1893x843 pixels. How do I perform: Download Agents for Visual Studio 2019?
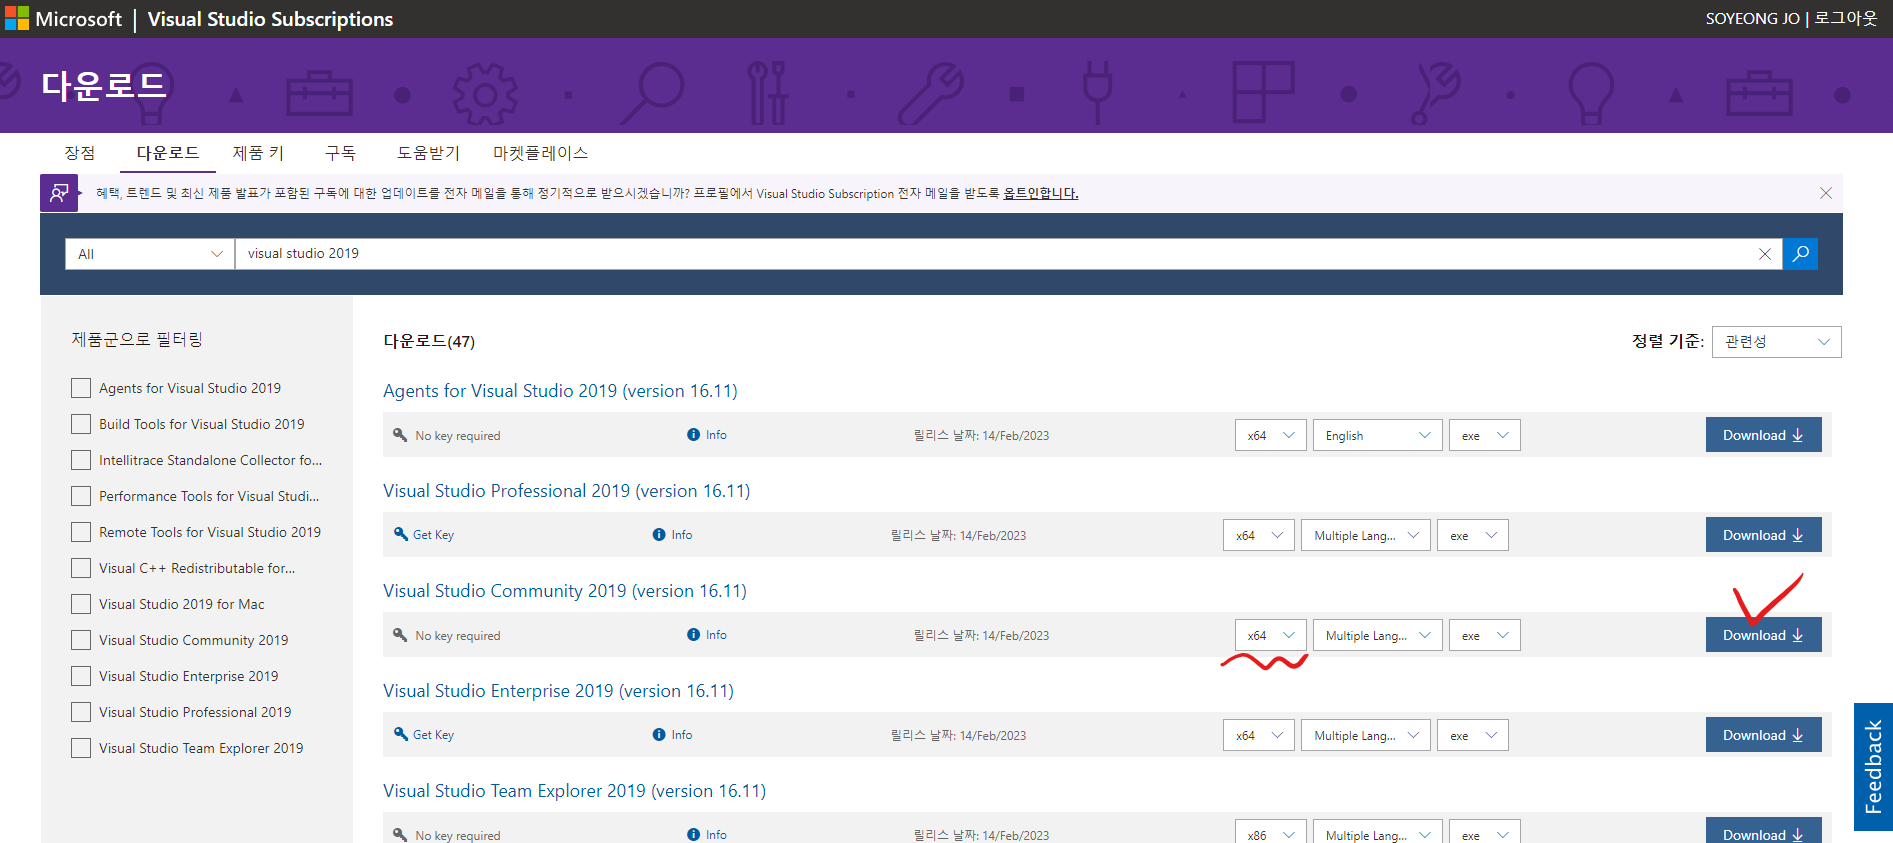[x=1763, y=435]
